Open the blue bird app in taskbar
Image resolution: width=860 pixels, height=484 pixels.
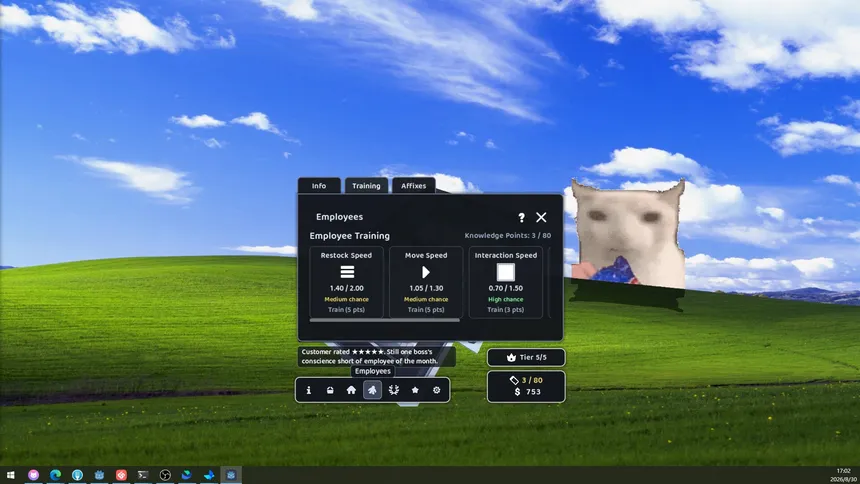click(209, 475)
